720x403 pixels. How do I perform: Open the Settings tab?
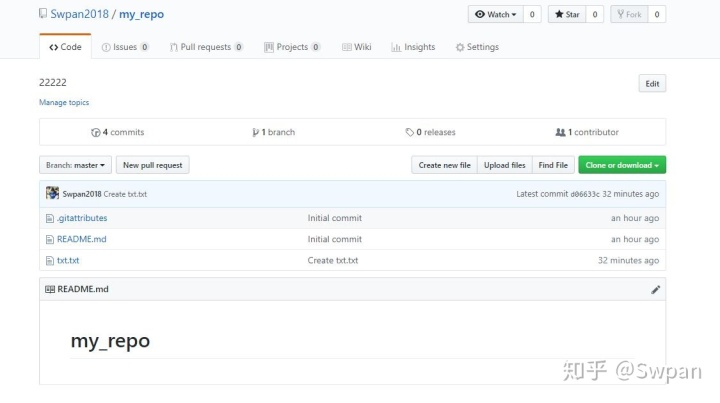(x=477, y=47)
